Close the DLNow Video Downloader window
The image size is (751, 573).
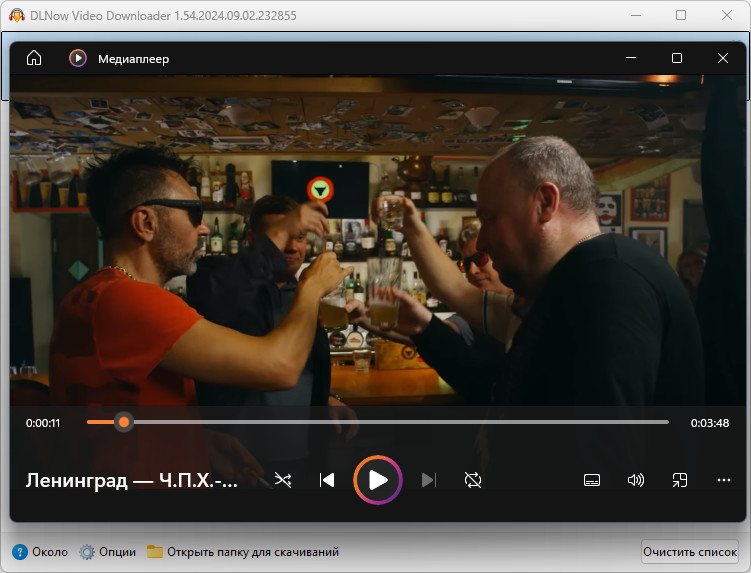pyautogui.click(x=727, y=15)
